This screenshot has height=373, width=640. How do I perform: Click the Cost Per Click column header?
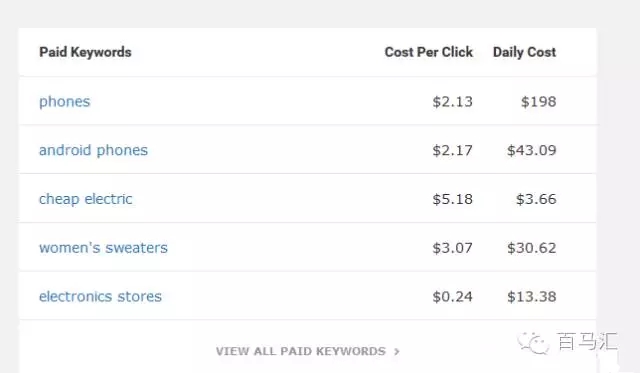coord(429,52)
